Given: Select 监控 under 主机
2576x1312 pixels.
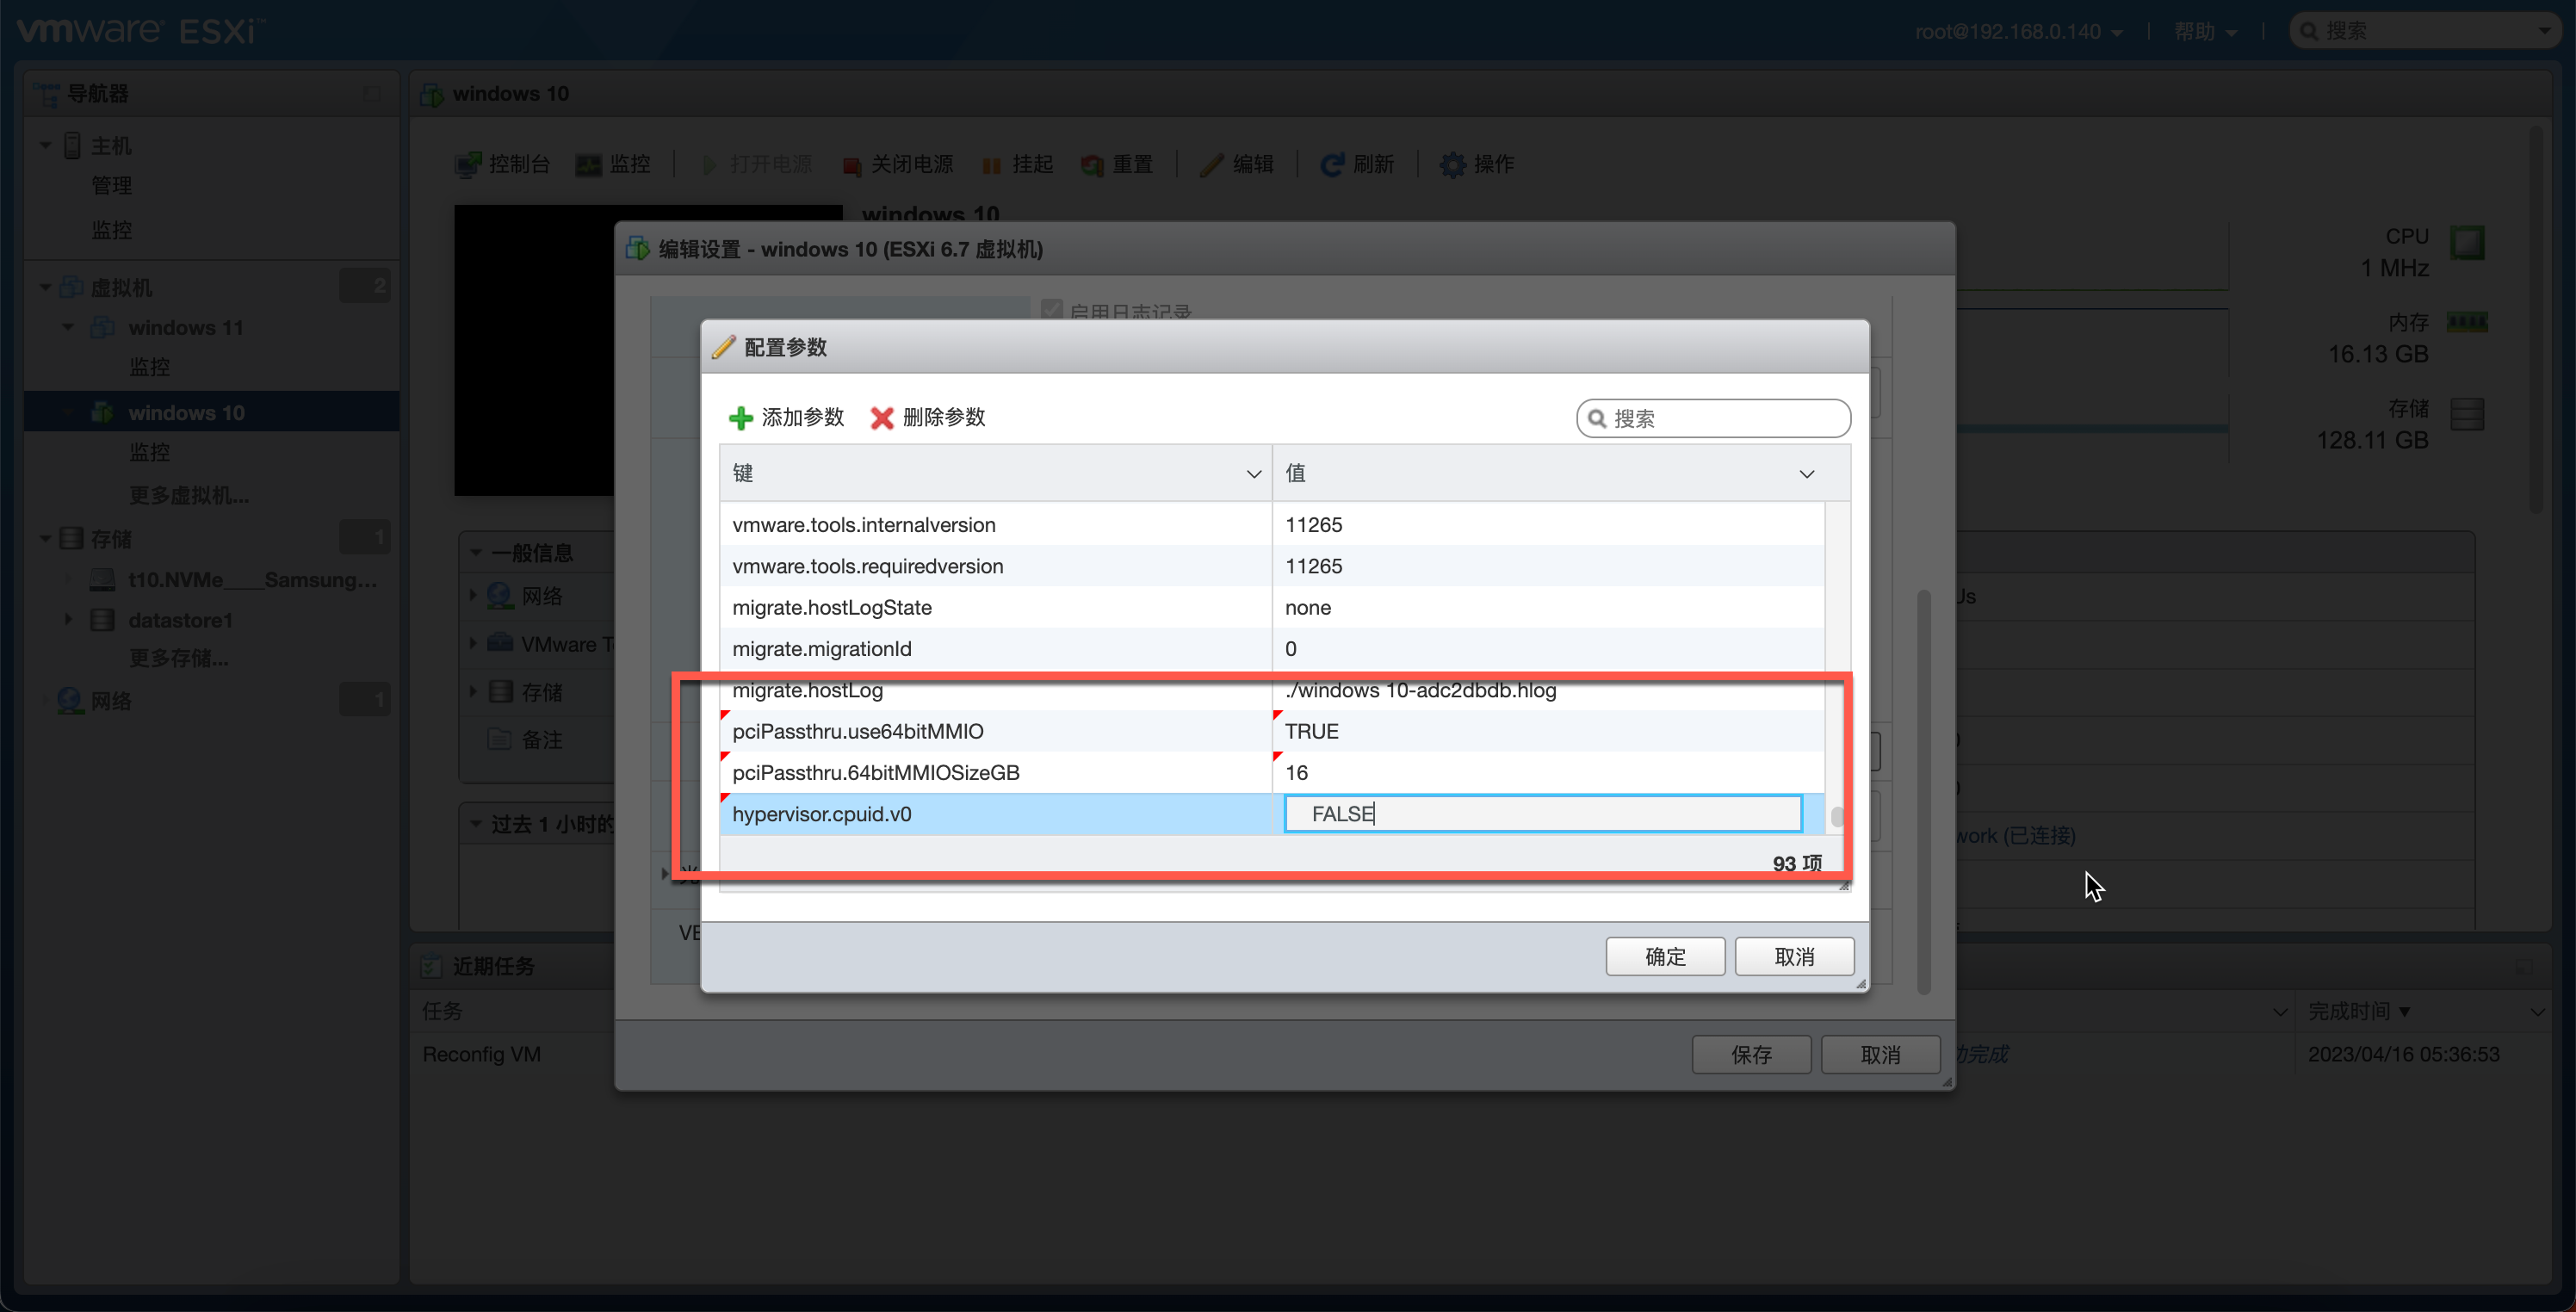Looking at the screenshot, I should pos(111,230).
